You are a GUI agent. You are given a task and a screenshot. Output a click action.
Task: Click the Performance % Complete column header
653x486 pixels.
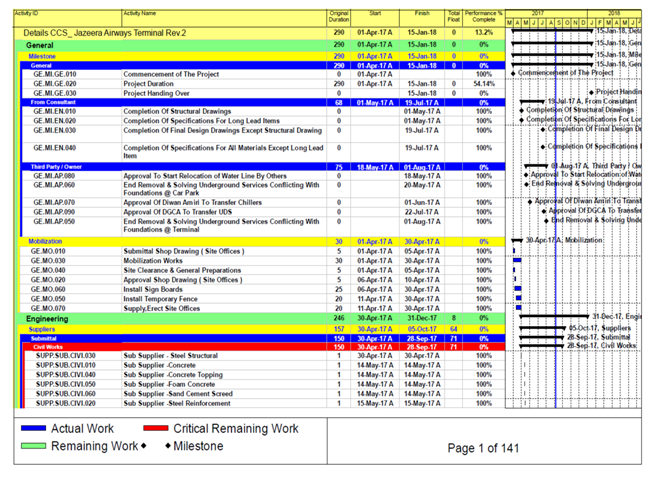tap(484, 17)
